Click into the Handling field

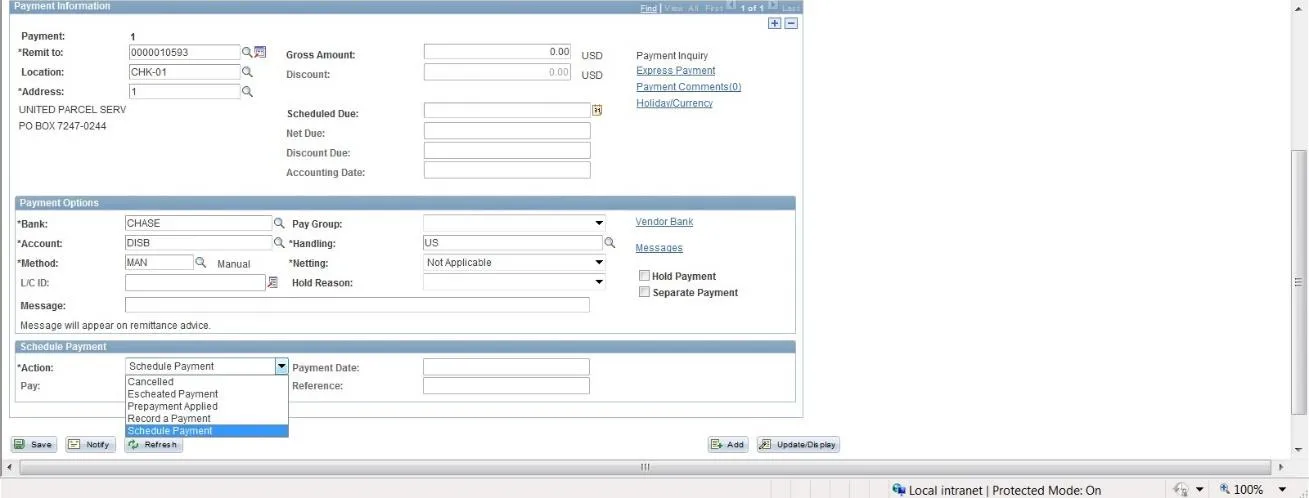(513, 243)
